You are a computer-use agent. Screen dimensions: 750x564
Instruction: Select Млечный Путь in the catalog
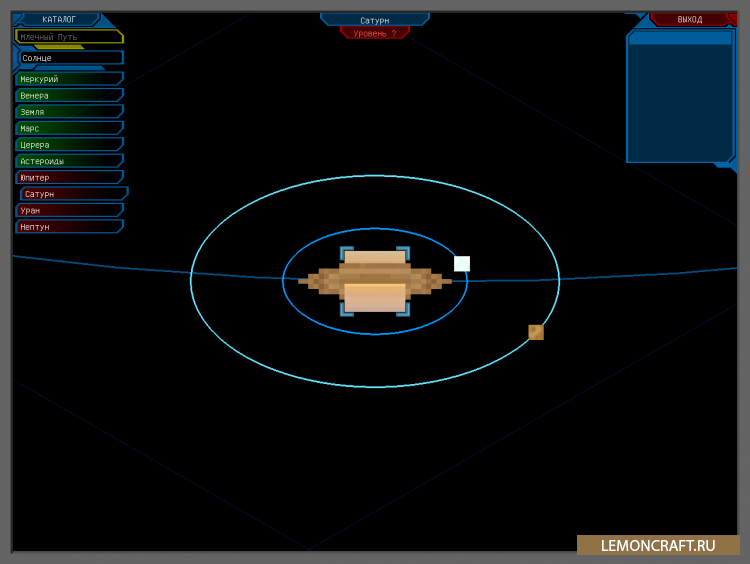[68, 37]
